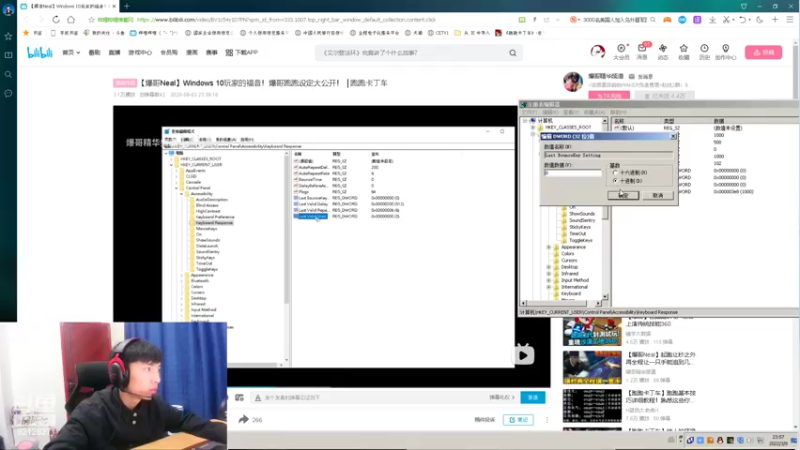The height and width of the screenshot is (450, 800).
Task: Open the vertical three-dot menu beside 笔记
Action: point(547,419)
